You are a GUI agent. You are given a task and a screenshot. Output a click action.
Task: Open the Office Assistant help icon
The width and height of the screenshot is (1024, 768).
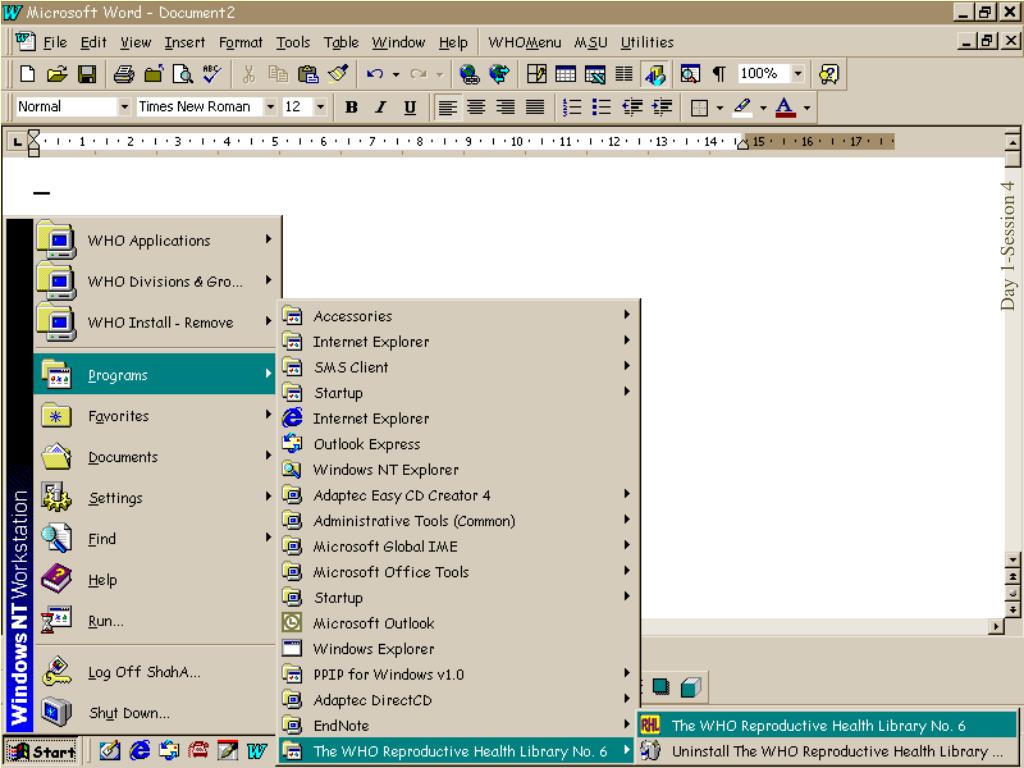click(828, 74)
